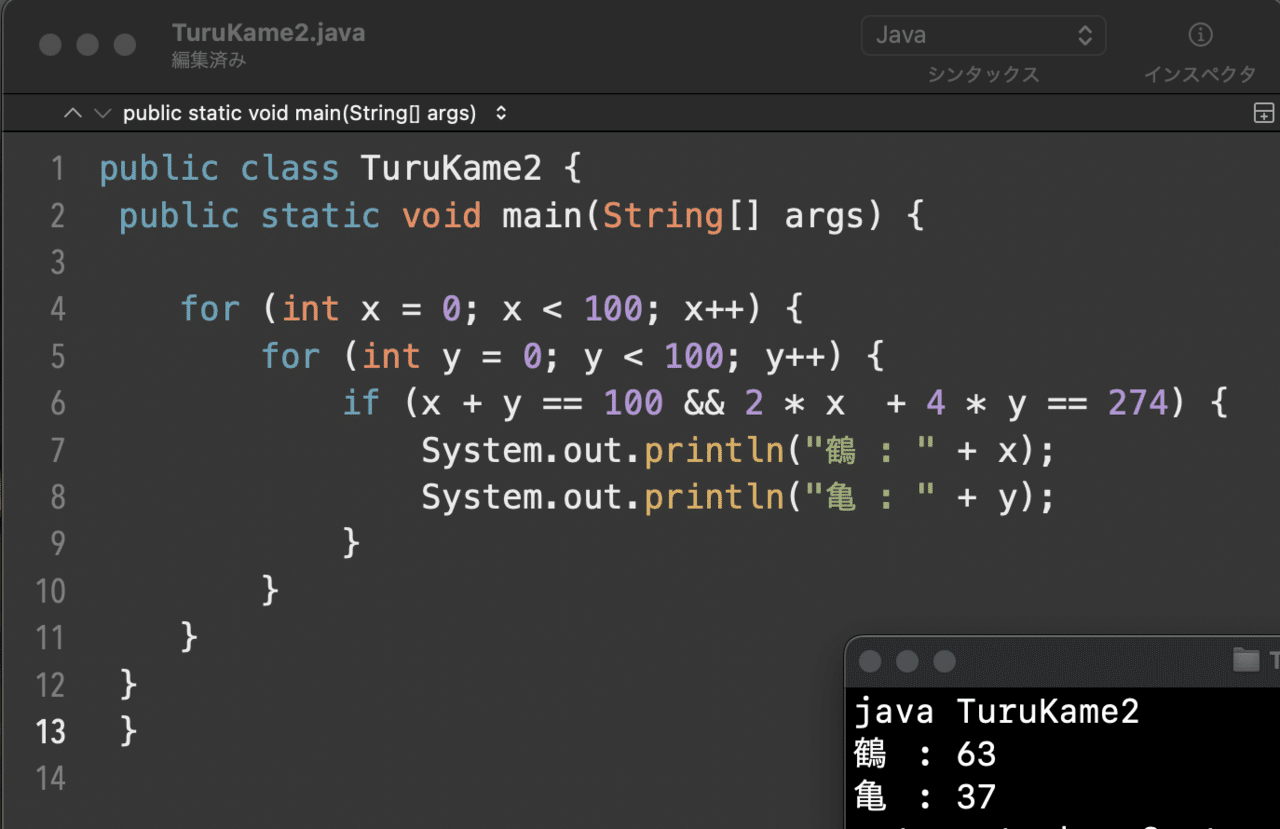Click the "亀 : " string literal
The width and height of the screenshot is (1280, 829).
870,497
